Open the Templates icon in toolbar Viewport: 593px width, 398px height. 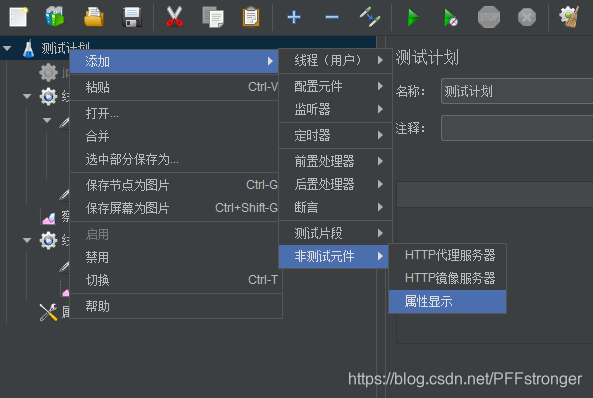coord(55,17)
